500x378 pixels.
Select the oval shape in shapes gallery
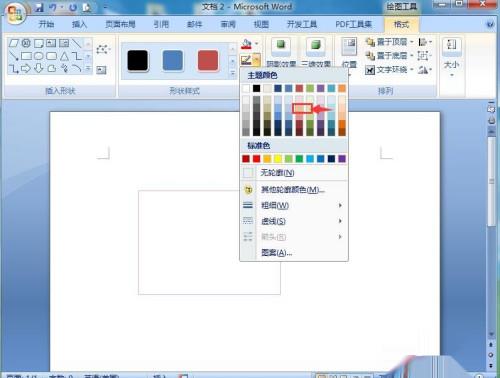(x=39, y=56)
